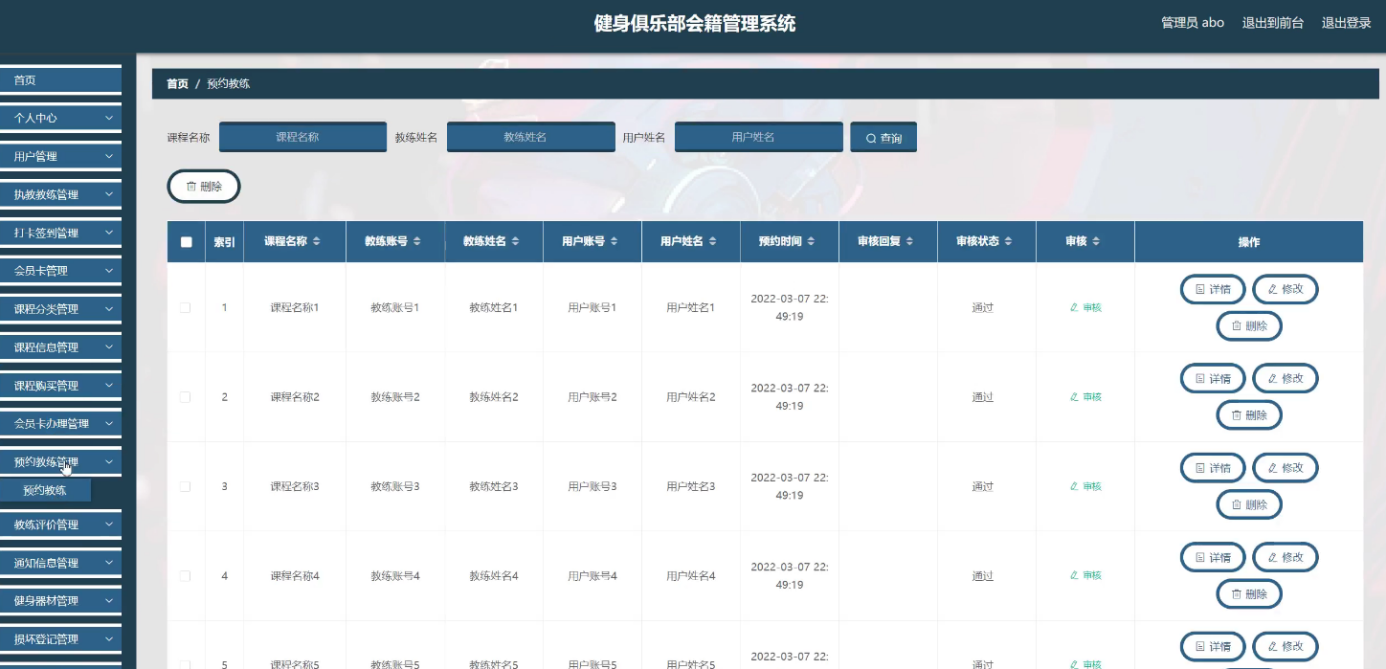Sort by 教练姓名 column sort arrows
This screenshot has width=1386, height=669.
(516, 242)
